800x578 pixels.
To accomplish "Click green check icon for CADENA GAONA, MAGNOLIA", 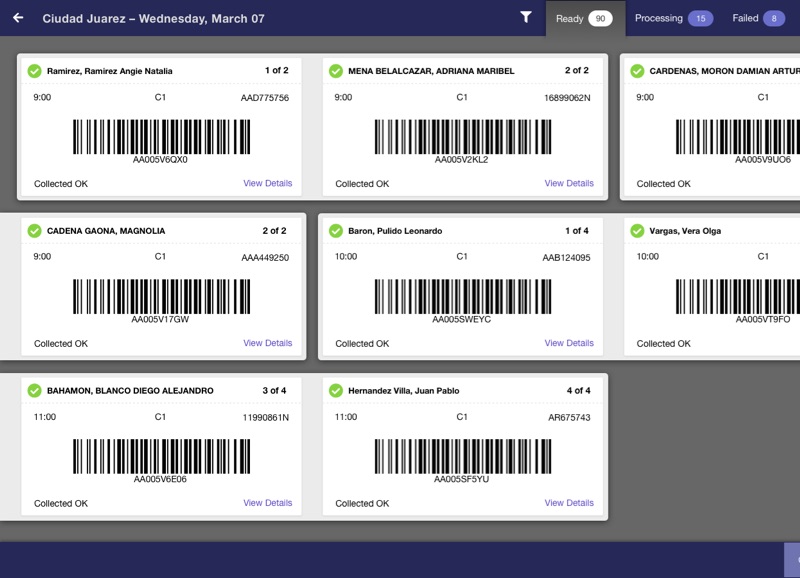I will click(x=35, y=231).
